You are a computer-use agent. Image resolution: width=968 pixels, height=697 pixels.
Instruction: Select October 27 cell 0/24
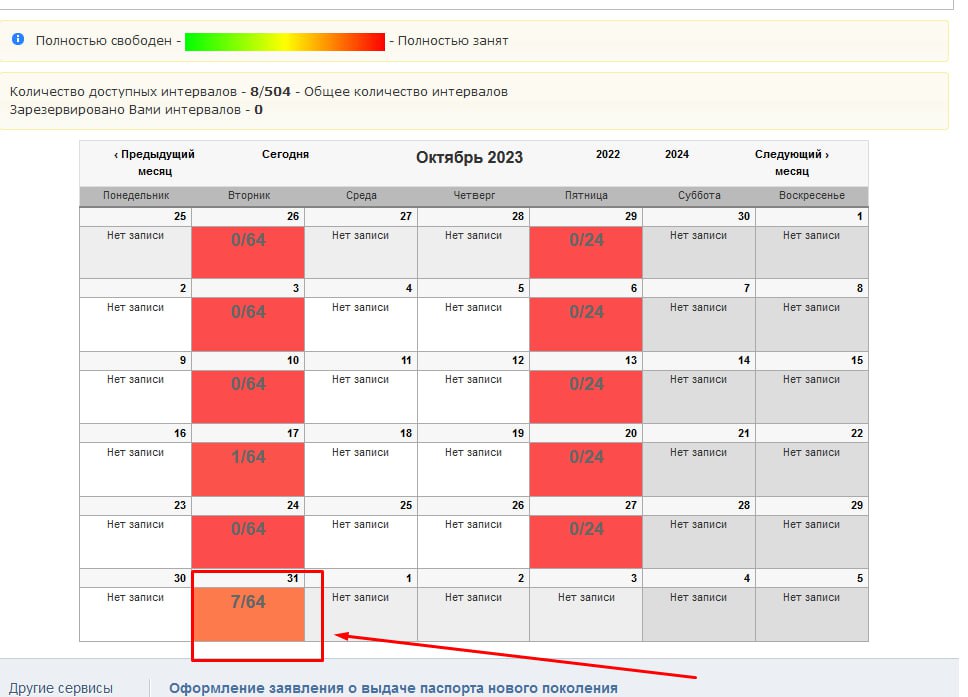click(x=586, y=541)
